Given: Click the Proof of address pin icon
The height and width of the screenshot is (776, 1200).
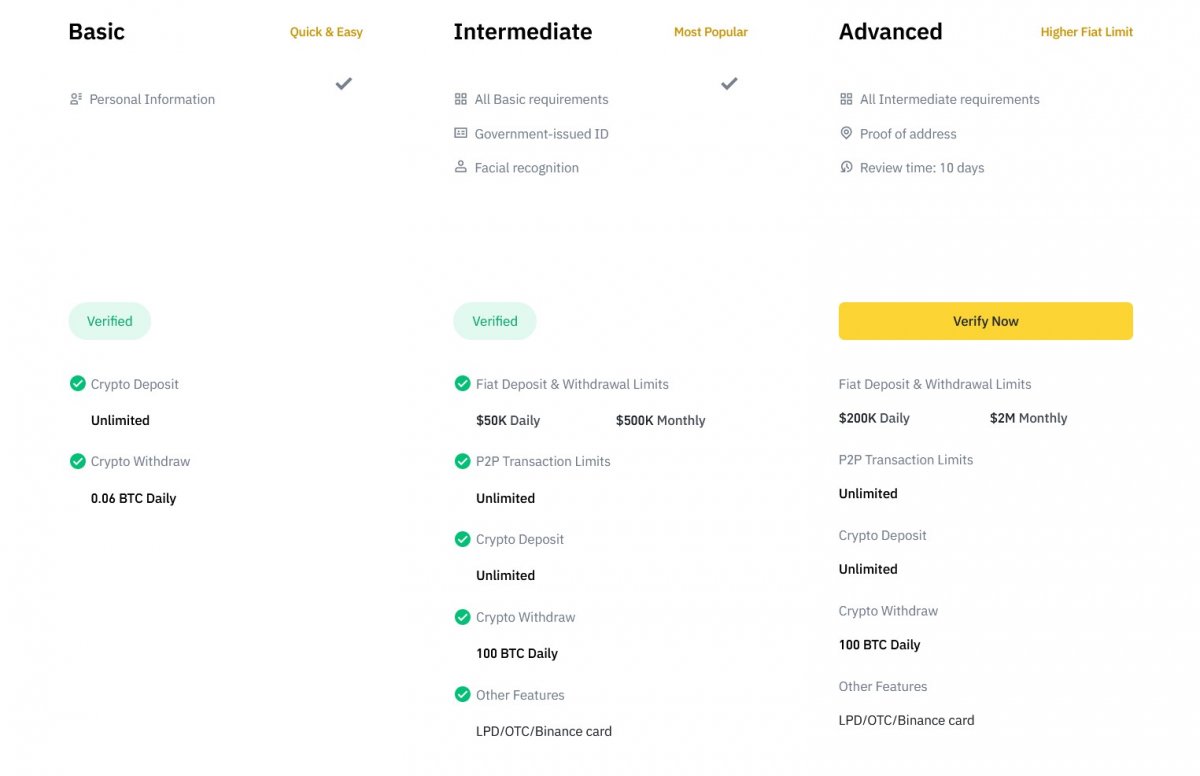Looking at the screenshot, I should coord(846,133).
